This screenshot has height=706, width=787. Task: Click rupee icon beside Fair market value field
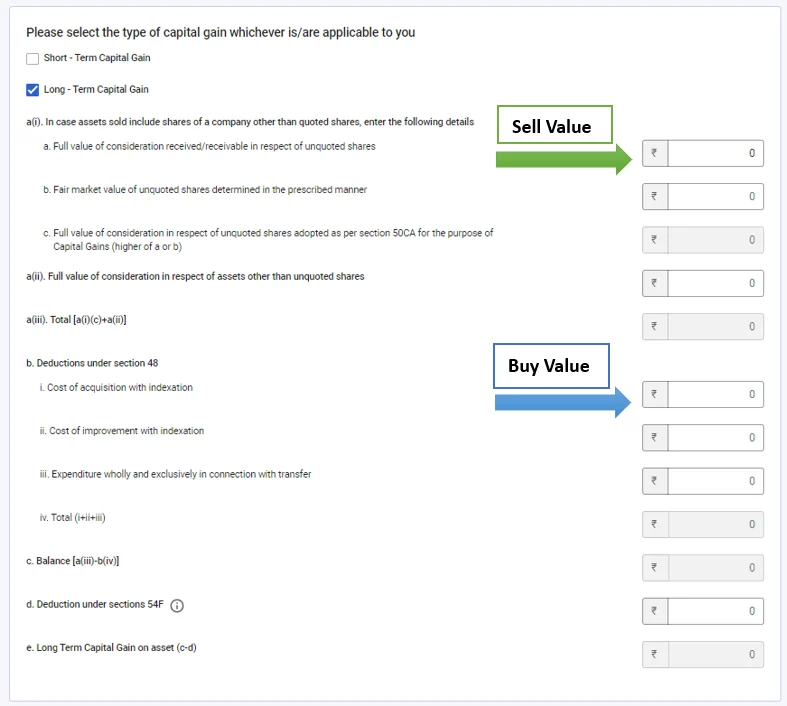[x=655, y=197]
